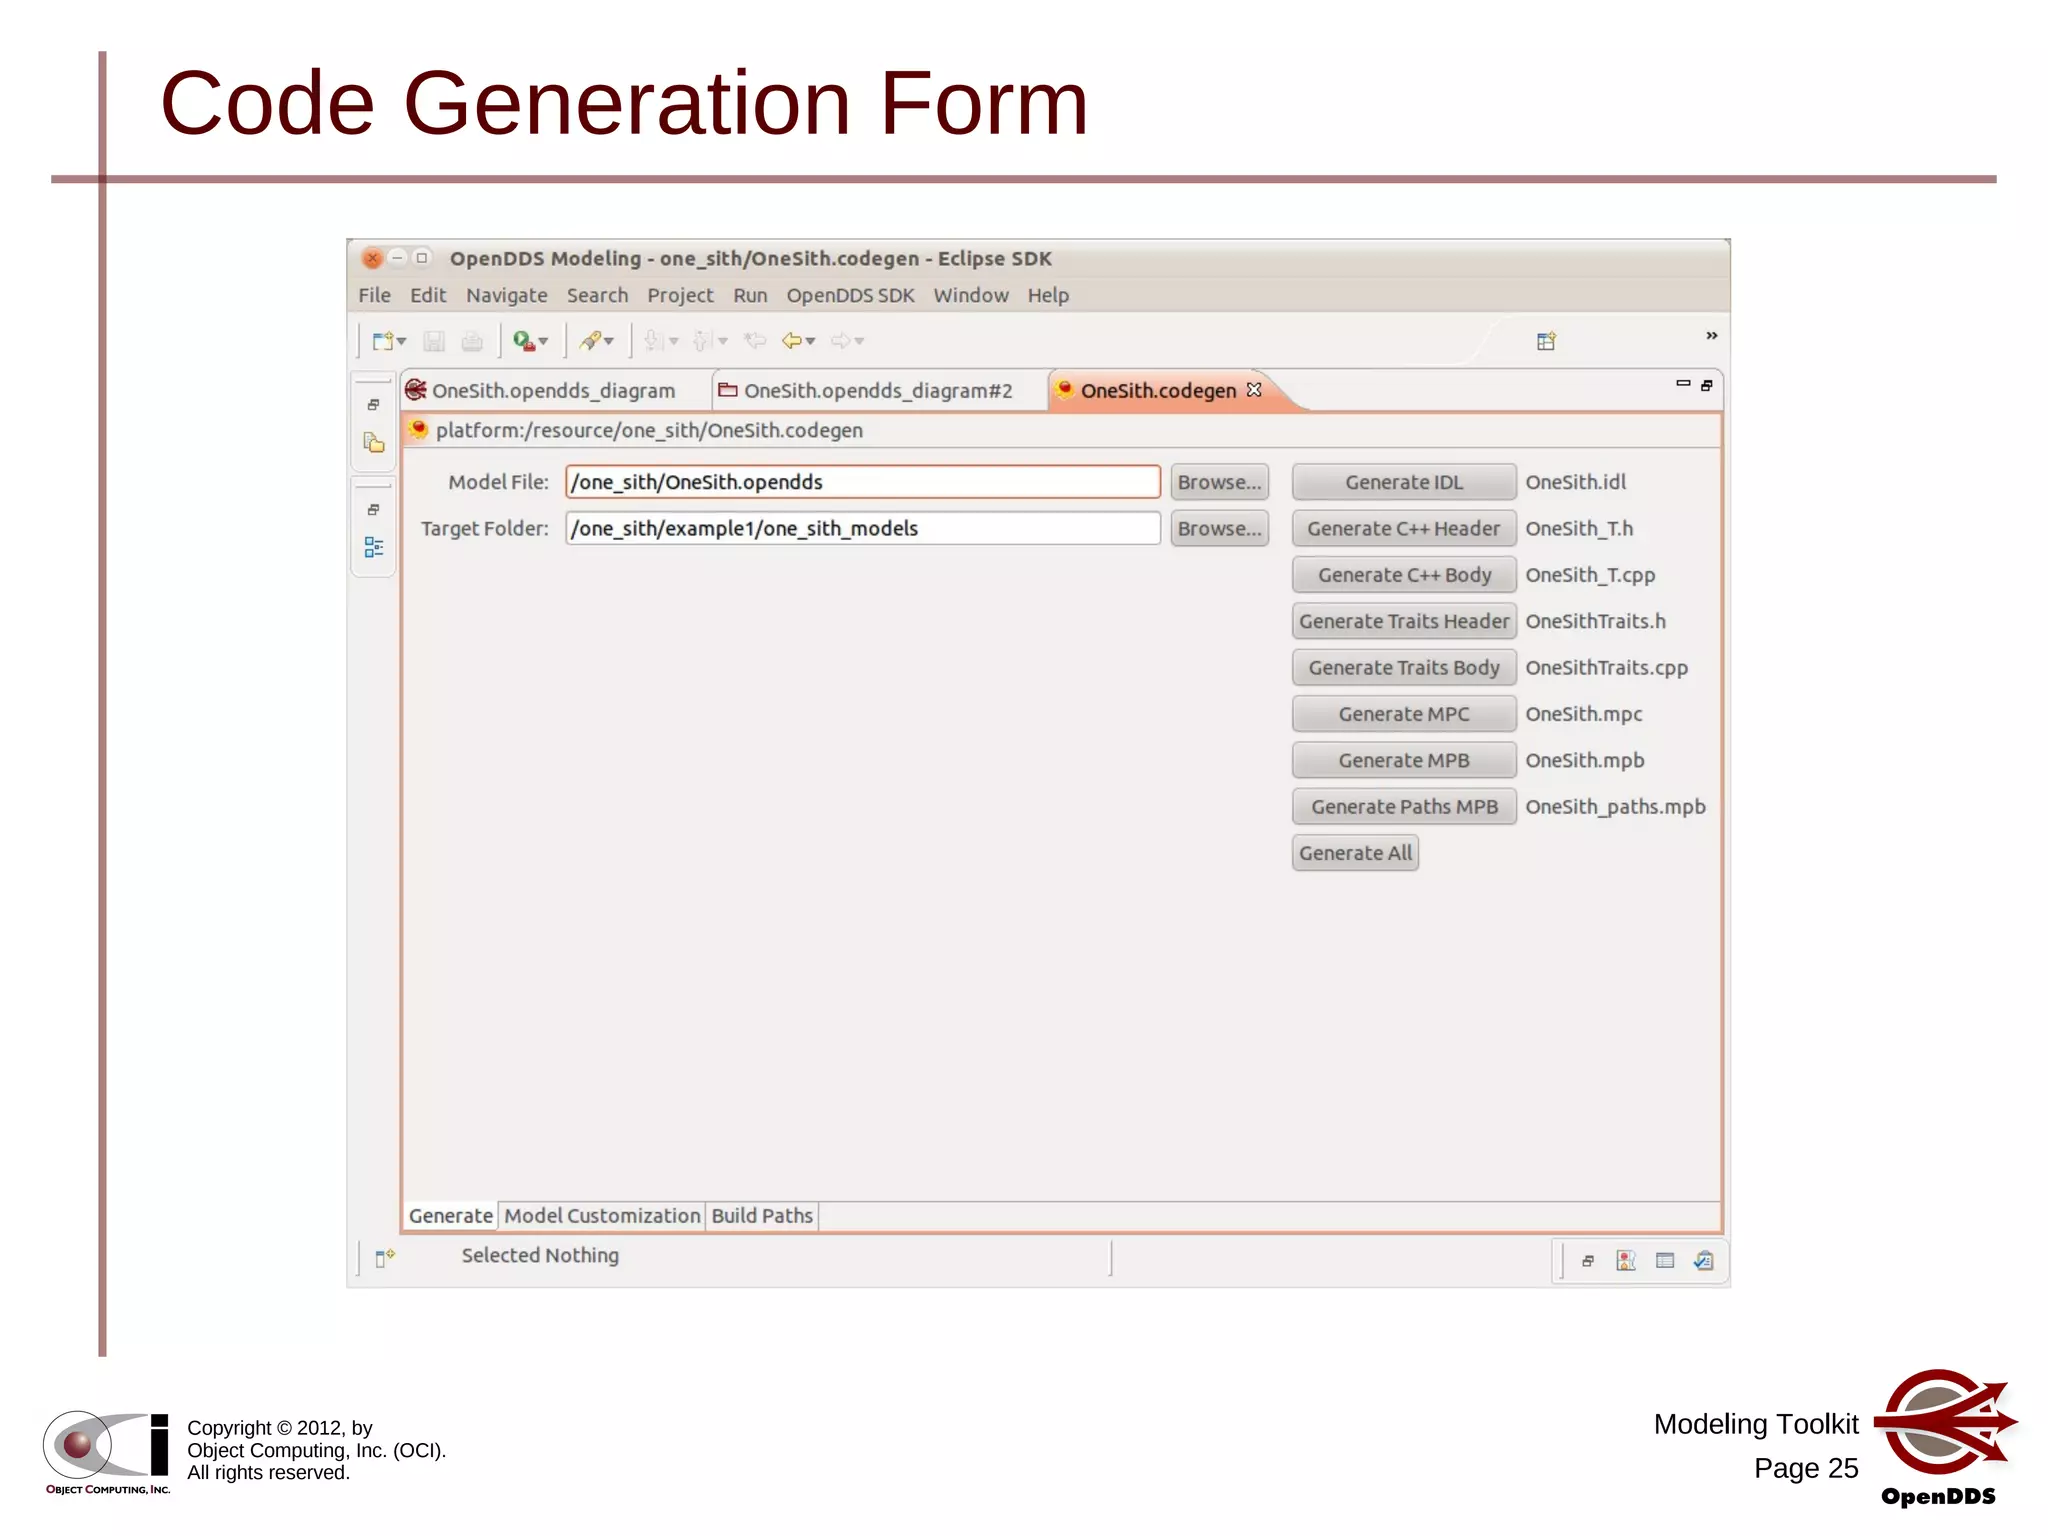Open the Navigate menu
Viewport: 2048px width, 1536px height.
[507, 295]
